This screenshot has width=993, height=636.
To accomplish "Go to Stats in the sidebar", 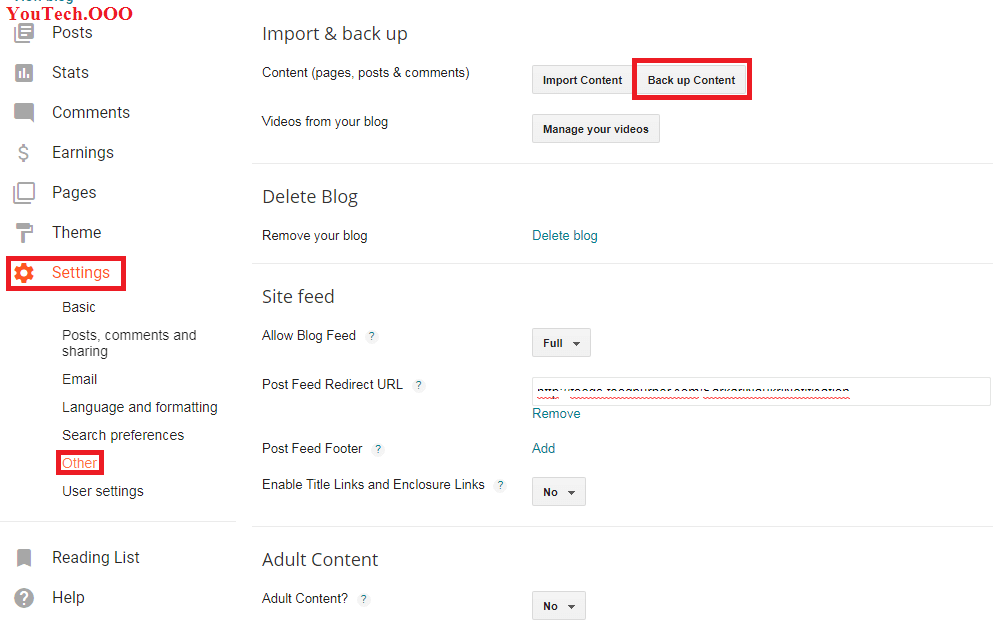I will (70, 72).
